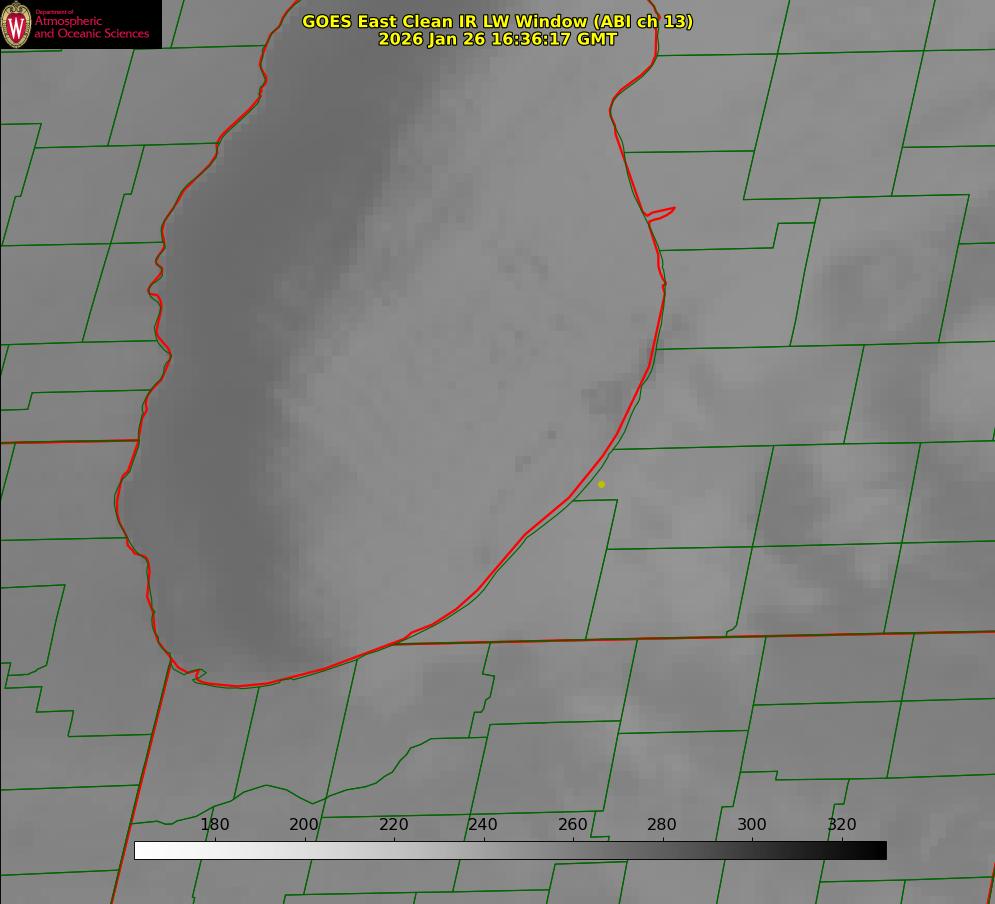Click the 320 colorbar label

coord(842,824)
